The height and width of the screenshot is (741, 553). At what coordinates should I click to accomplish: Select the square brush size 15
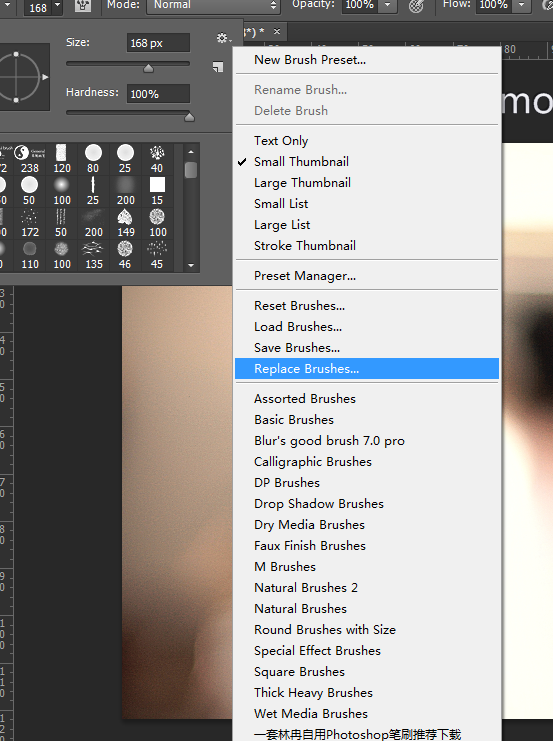157,191
